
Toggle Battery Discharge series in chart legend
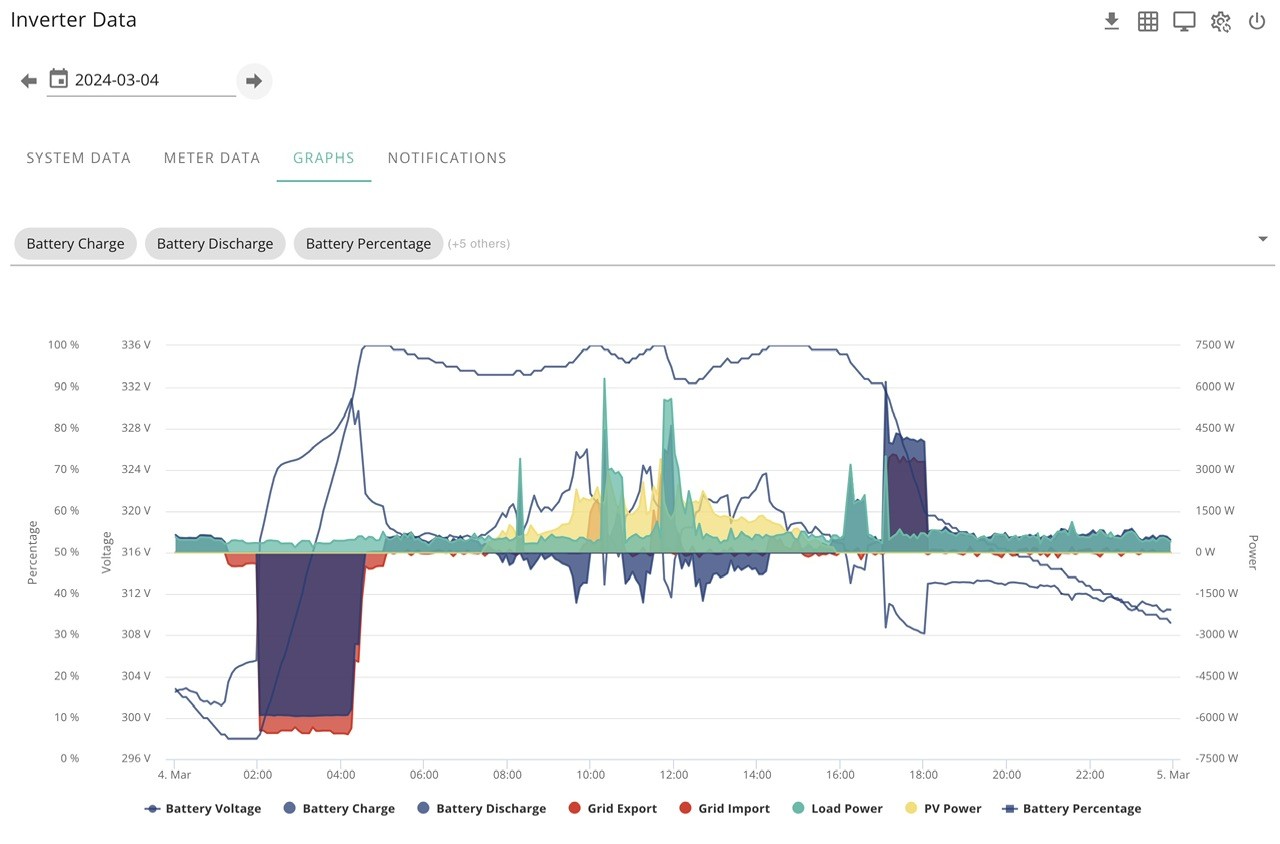tap(481, 808)
